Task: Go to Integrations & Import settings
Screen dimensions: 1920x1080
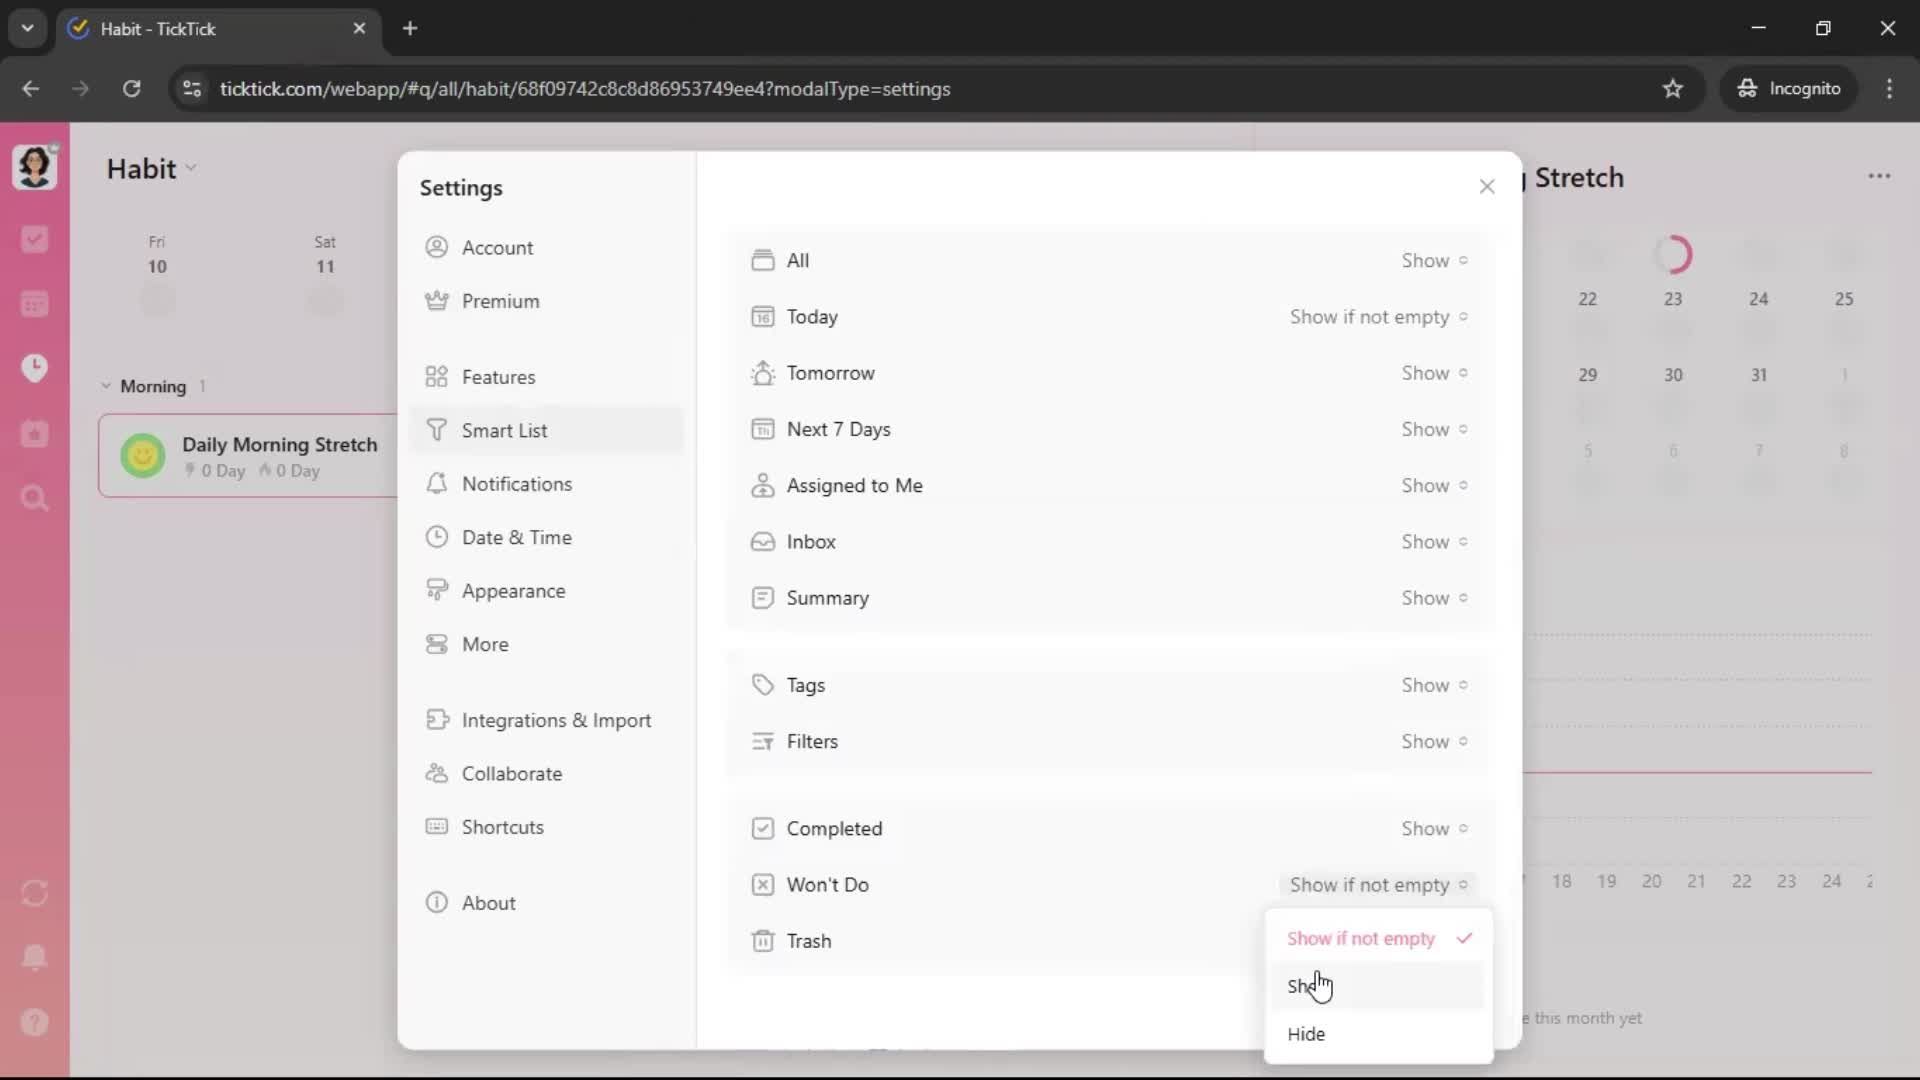Action: (555, 720)
